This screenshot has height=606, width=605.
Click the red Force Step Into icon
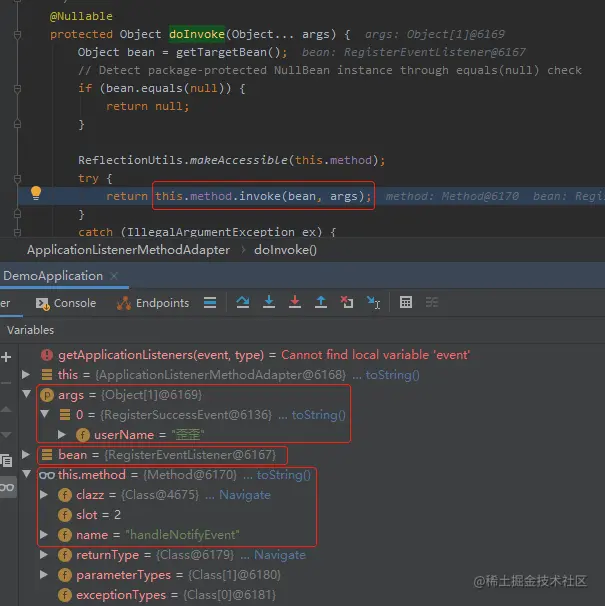[x=295, y=302]
